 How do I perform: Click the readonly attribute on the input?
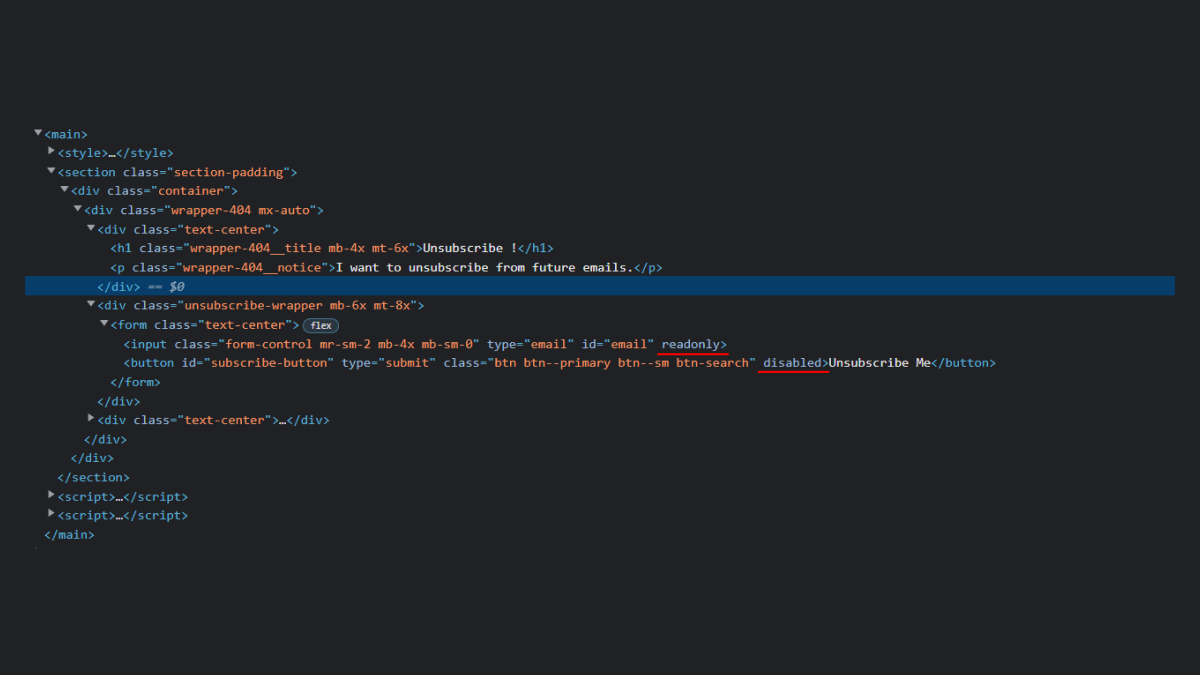tap(691, 344)
